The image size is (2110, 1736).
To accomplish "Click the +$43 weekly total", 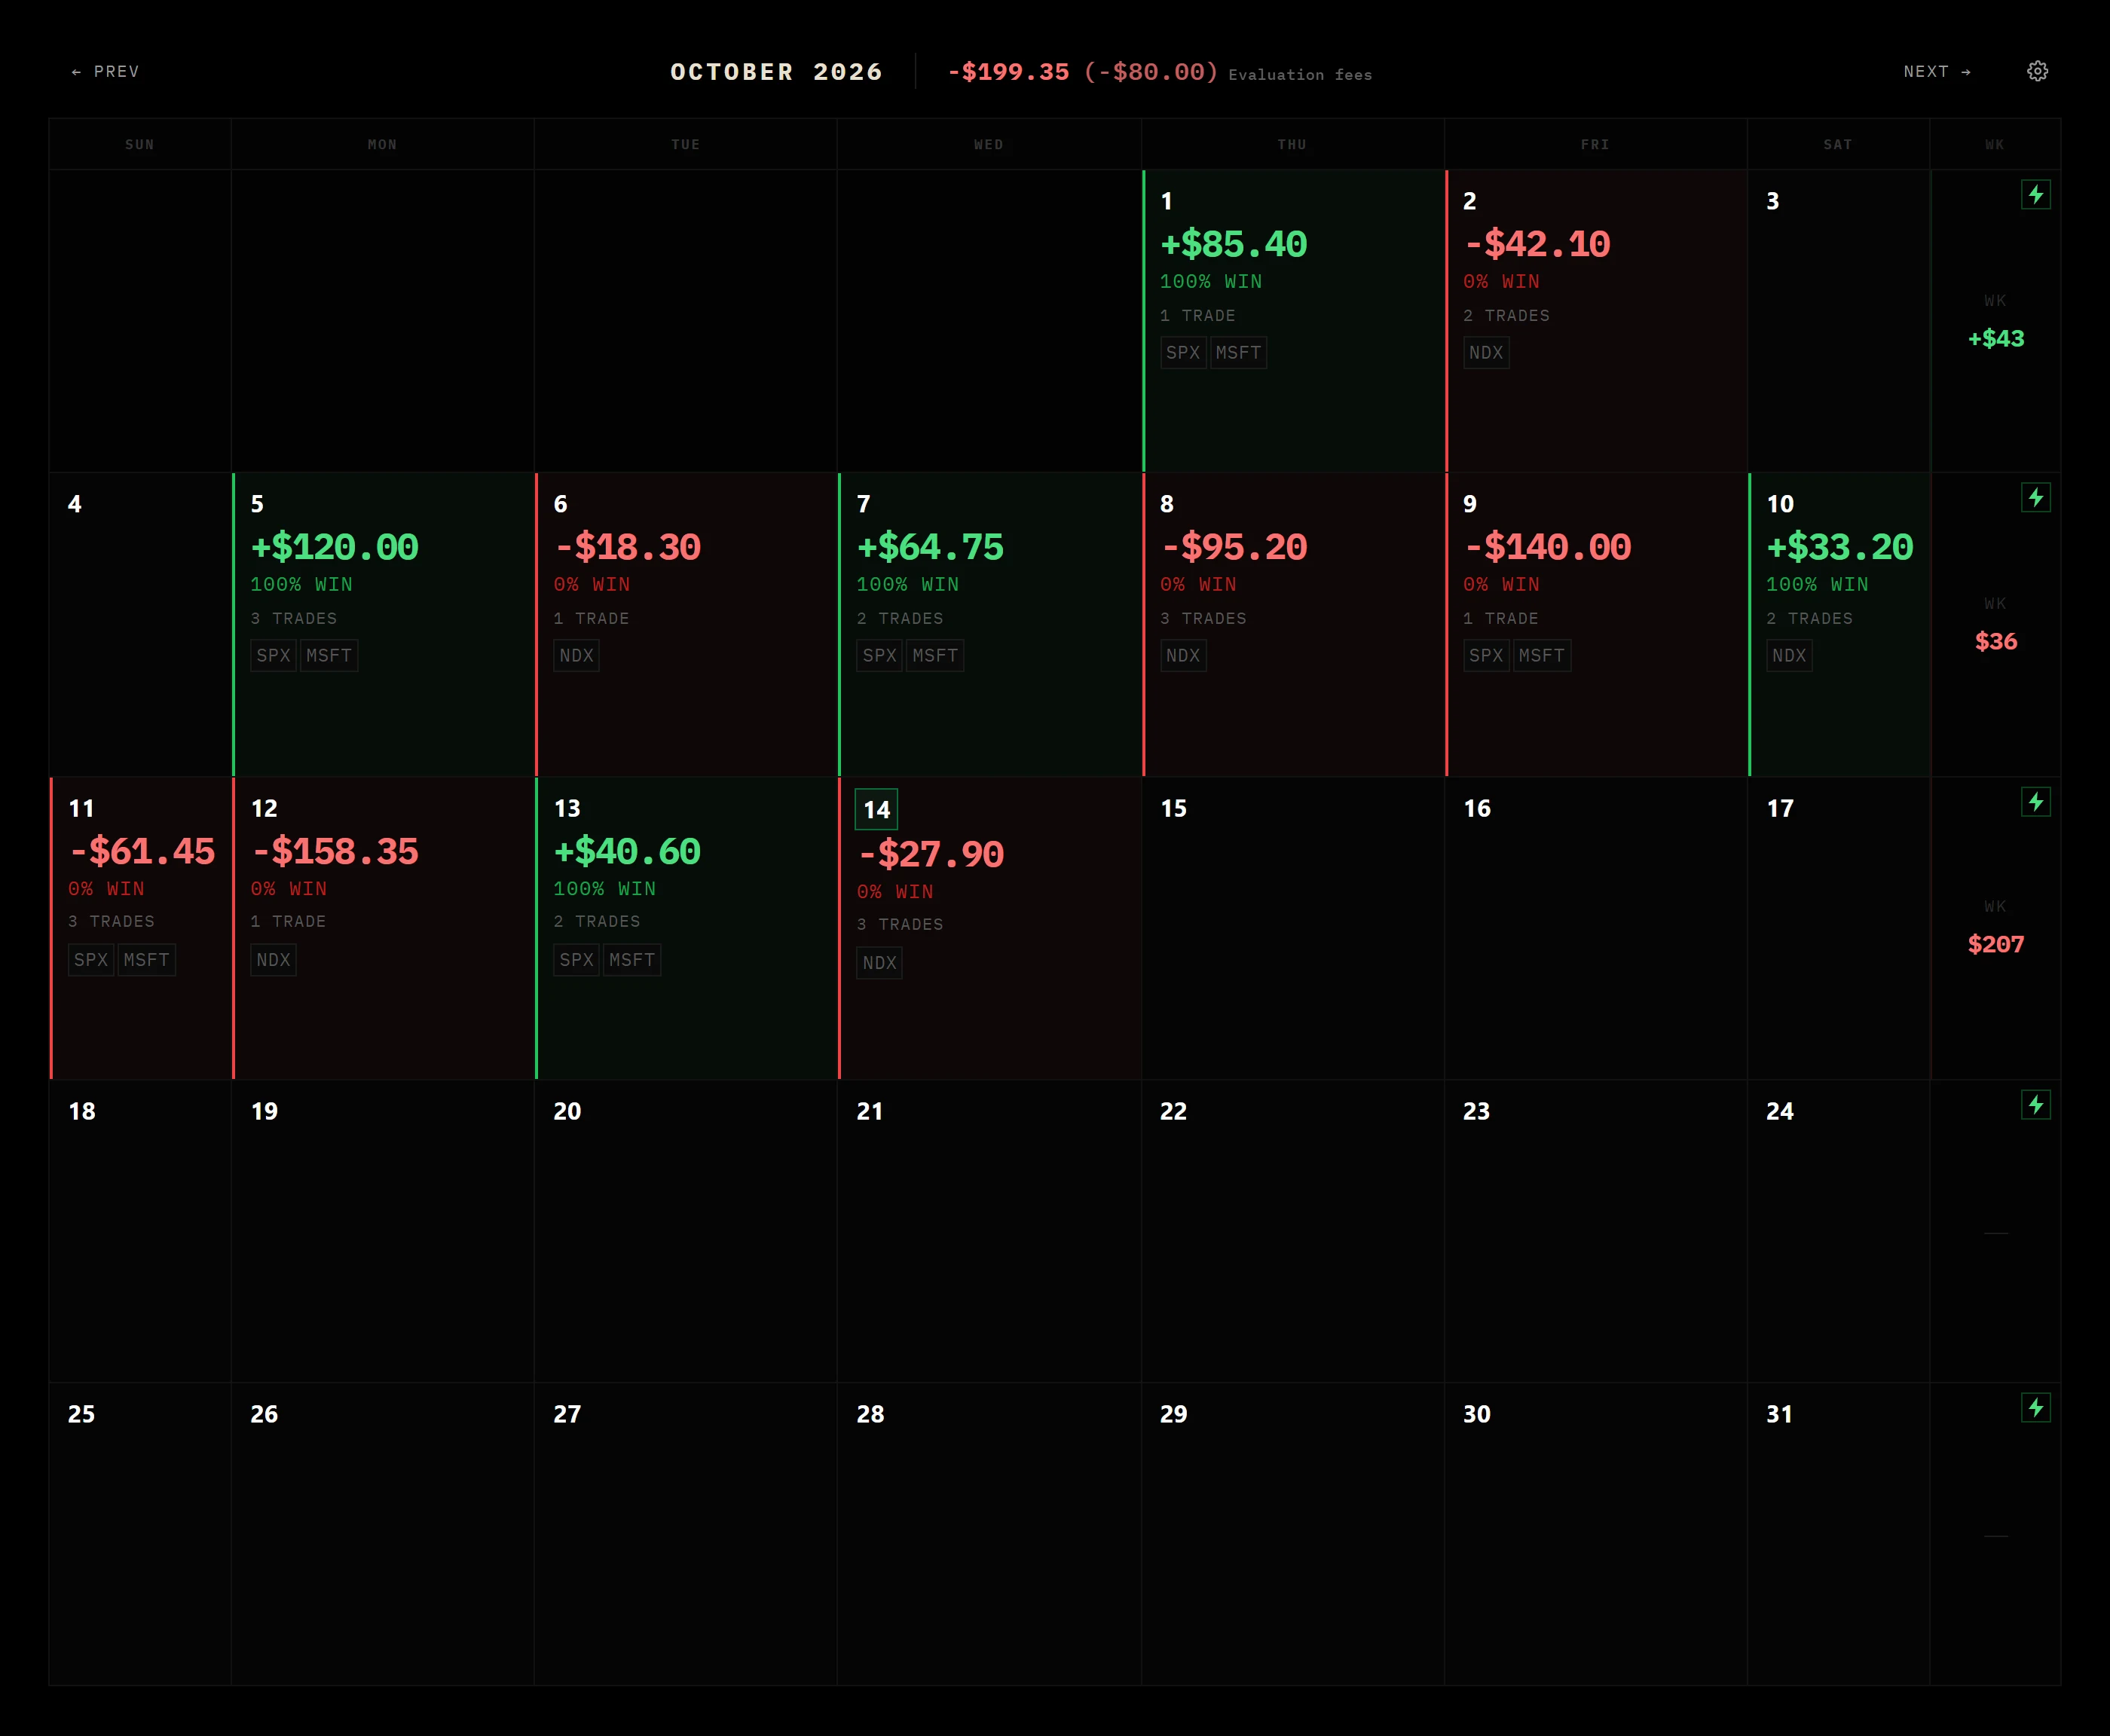I will pyautogui.click(x=1996, y=339).
